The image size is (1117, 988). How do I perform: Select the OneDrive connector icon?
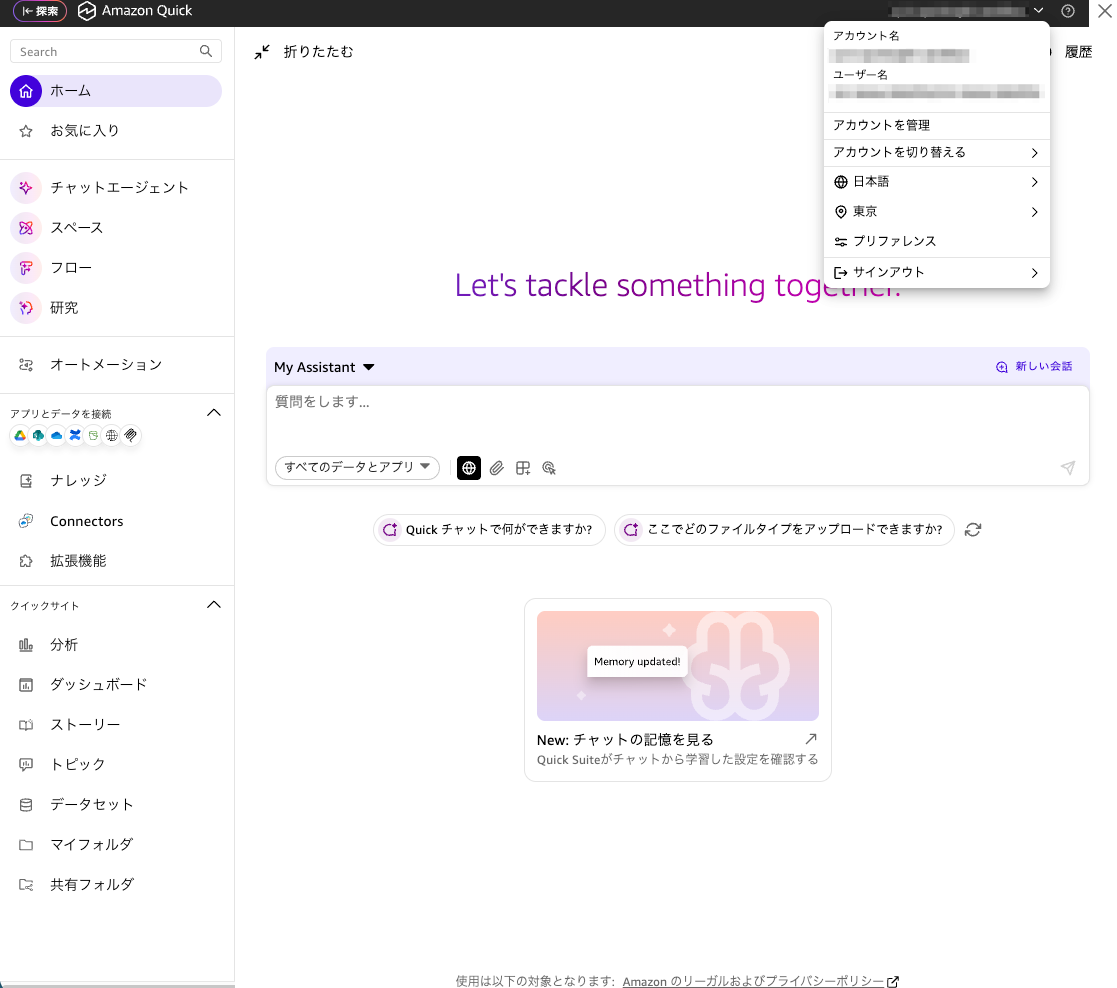(56, 435)
